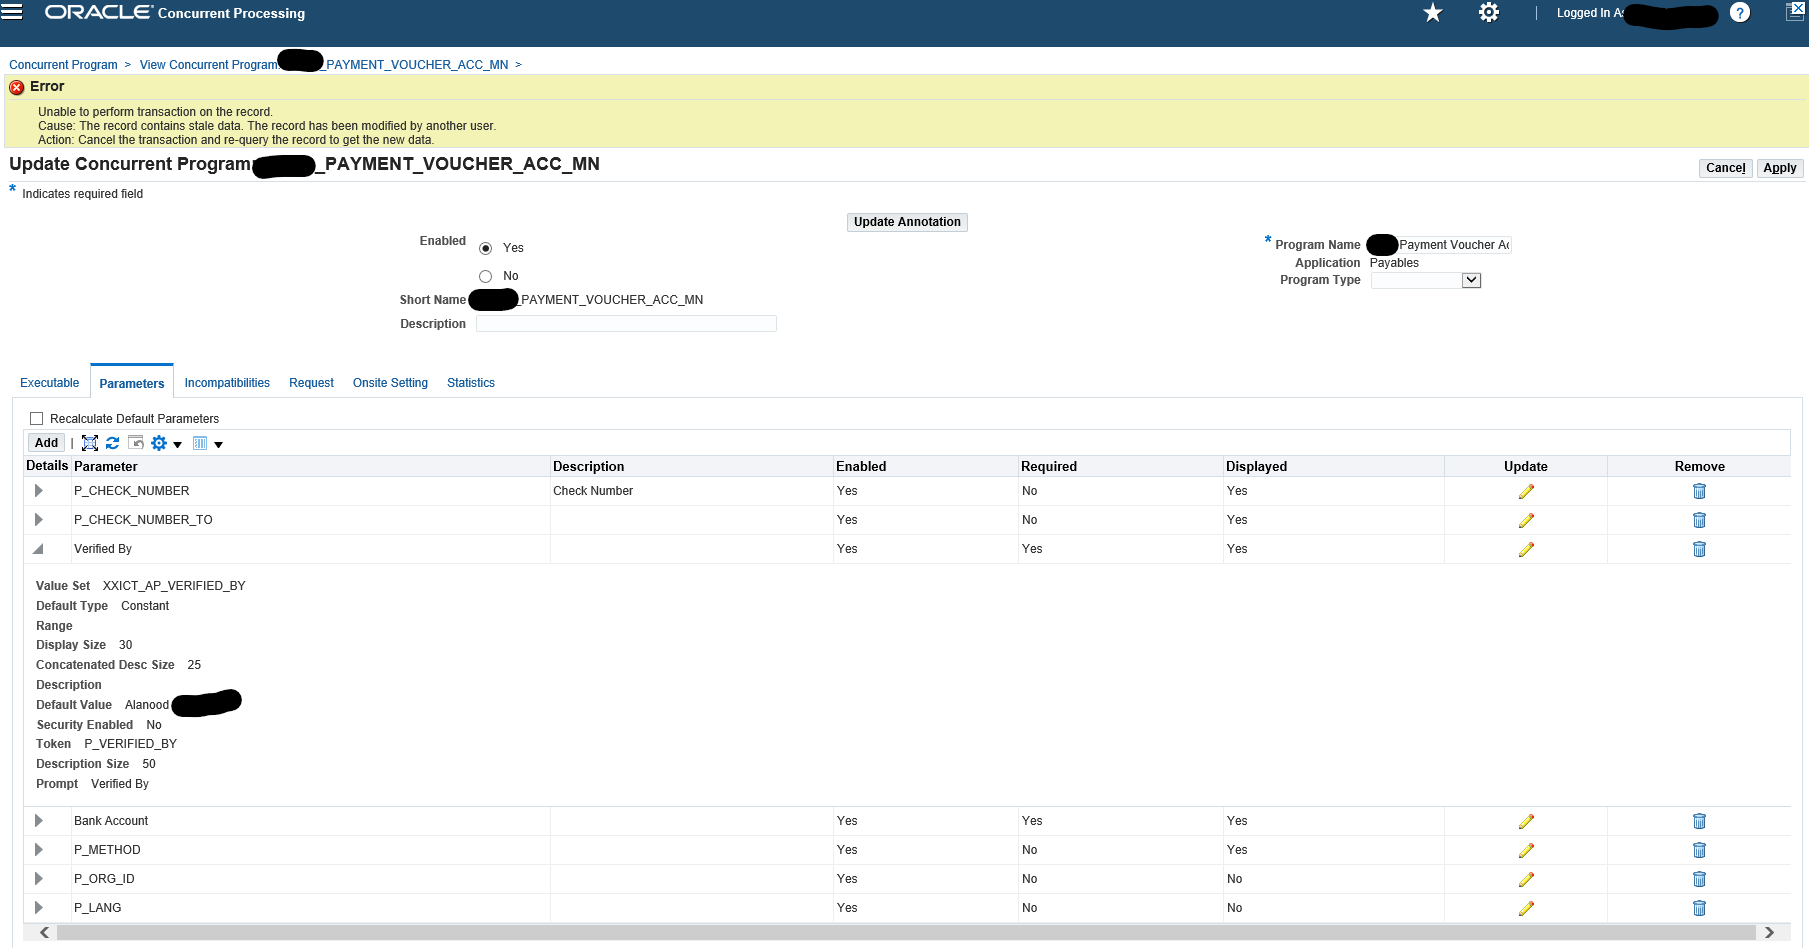The height and width of the screenshot is (948, 1809).
Task: Edit the P_CHECK_NUMBER parameter with pencil
Action: [1526, 491]
